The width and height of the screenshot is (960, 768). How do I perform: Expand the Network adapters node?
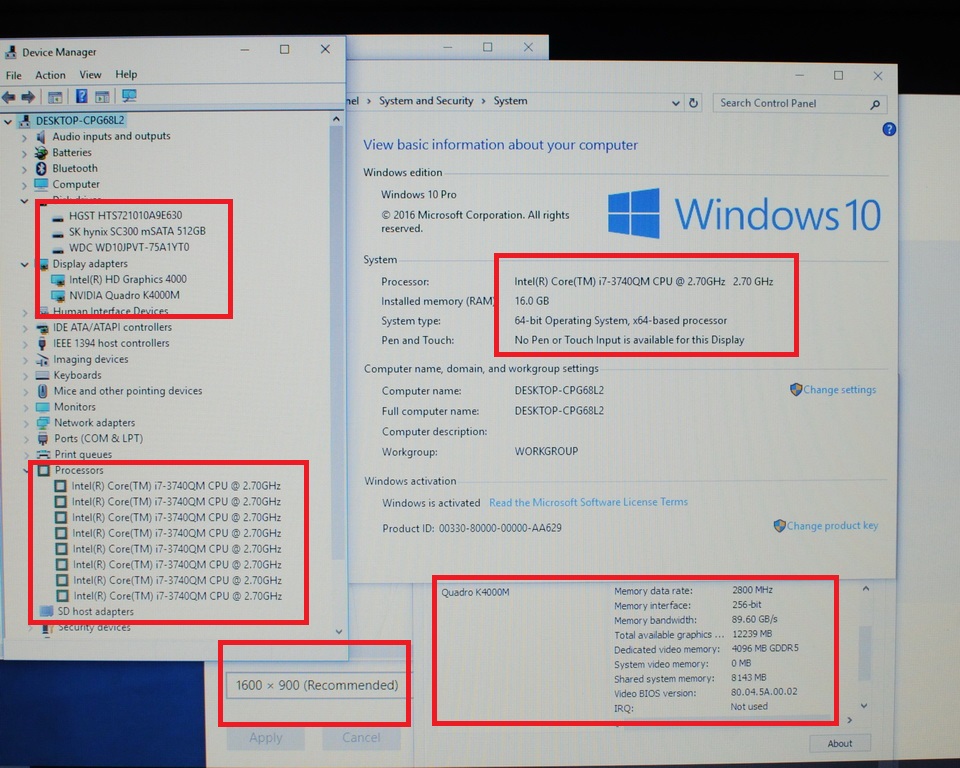(x=26, y=424)
